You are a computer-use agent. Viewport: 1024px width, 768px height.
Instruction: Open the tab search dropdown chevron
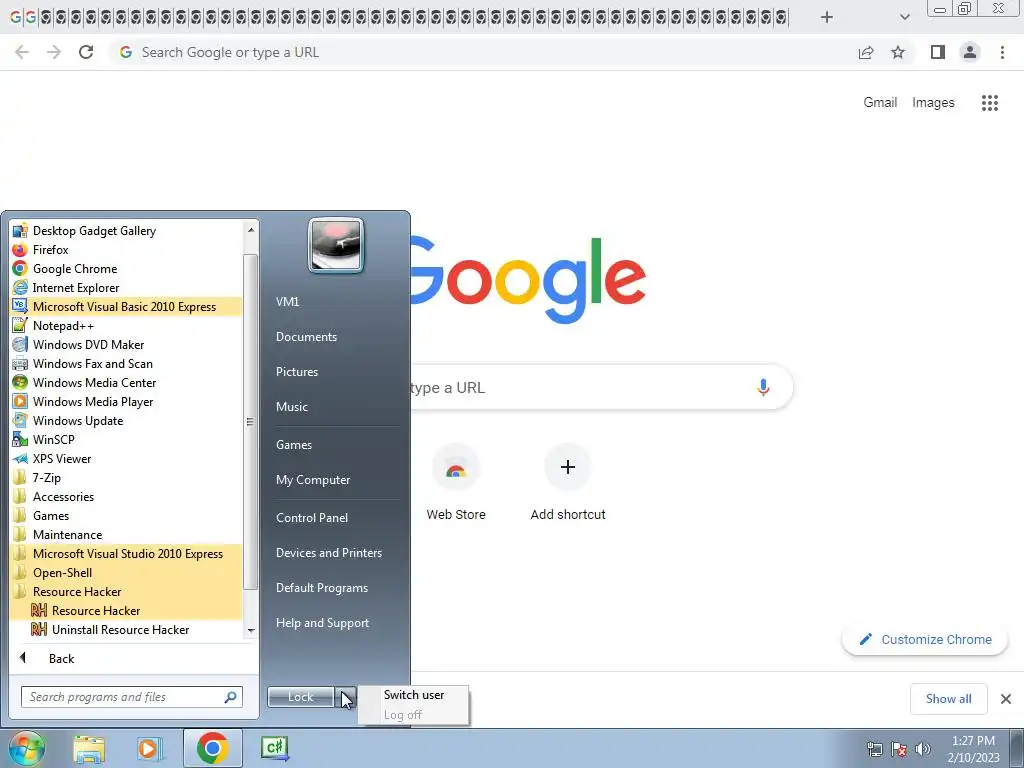pos(904,17)
